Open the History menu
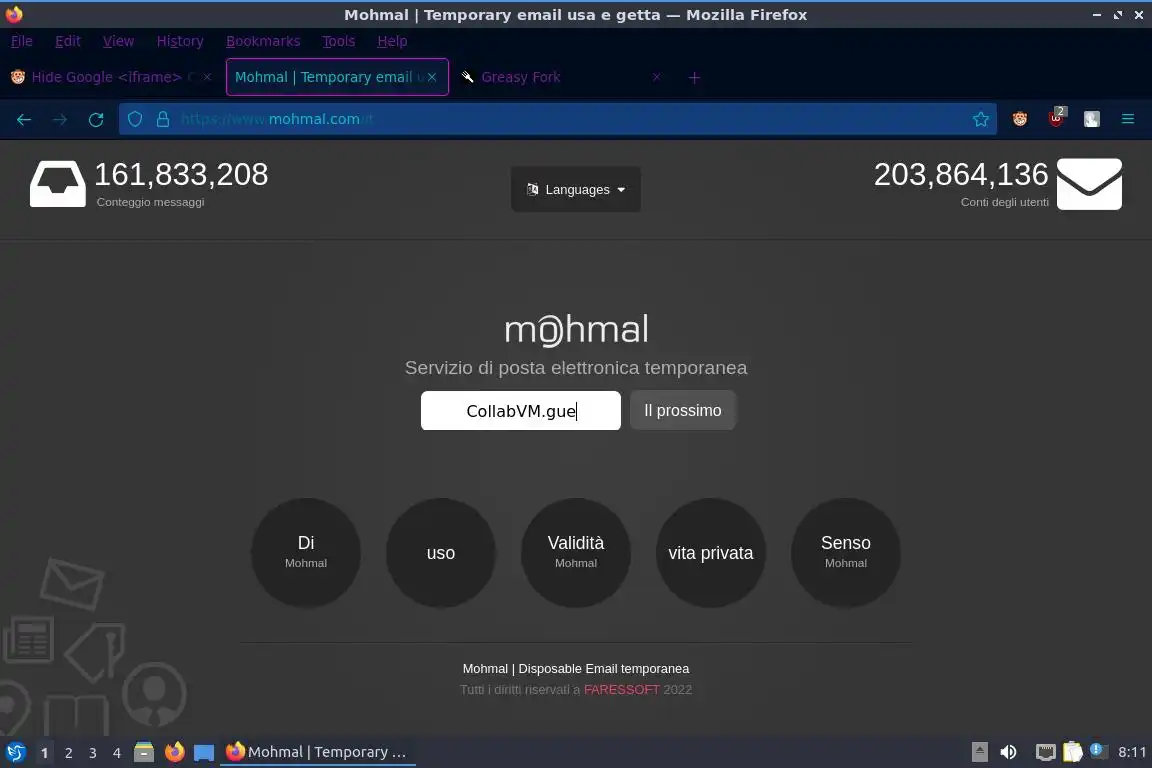The width and height of the screenshot is (1152, 768). pos(180,41)
